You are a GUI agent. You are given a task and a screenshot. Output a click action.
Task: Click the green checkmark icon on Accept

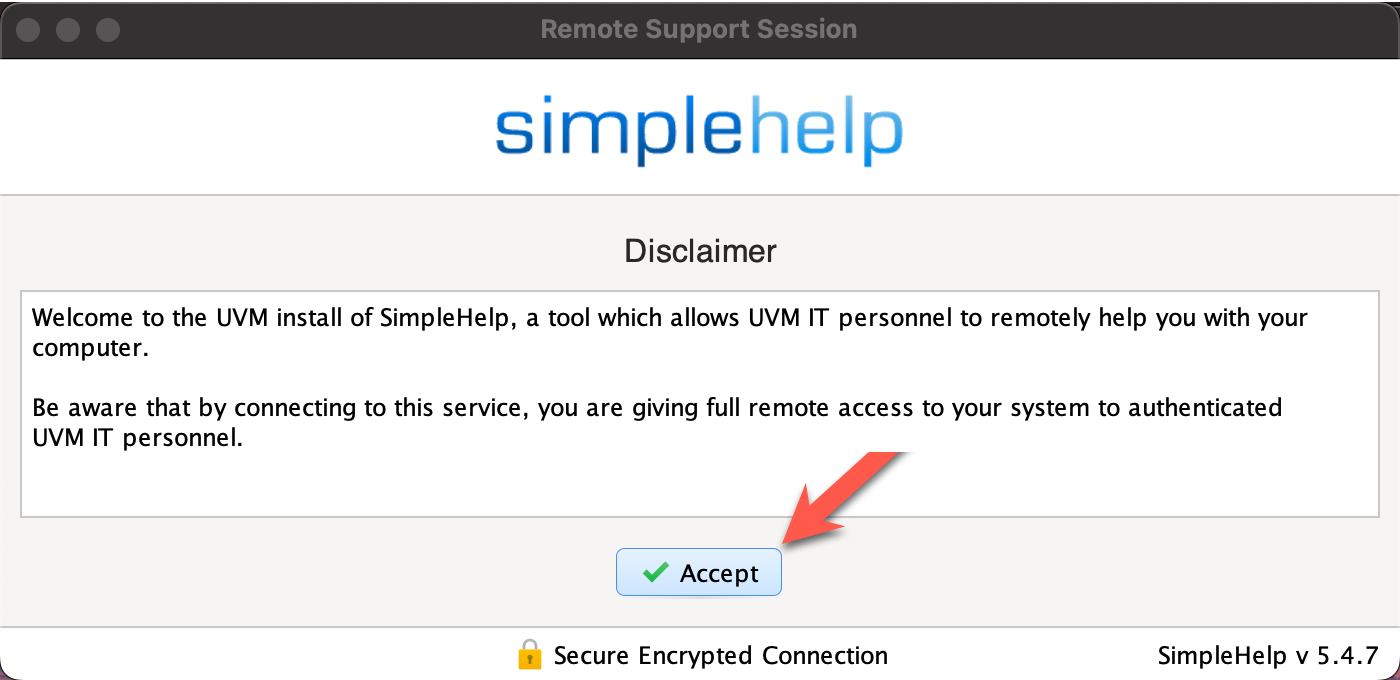[655, 572]
